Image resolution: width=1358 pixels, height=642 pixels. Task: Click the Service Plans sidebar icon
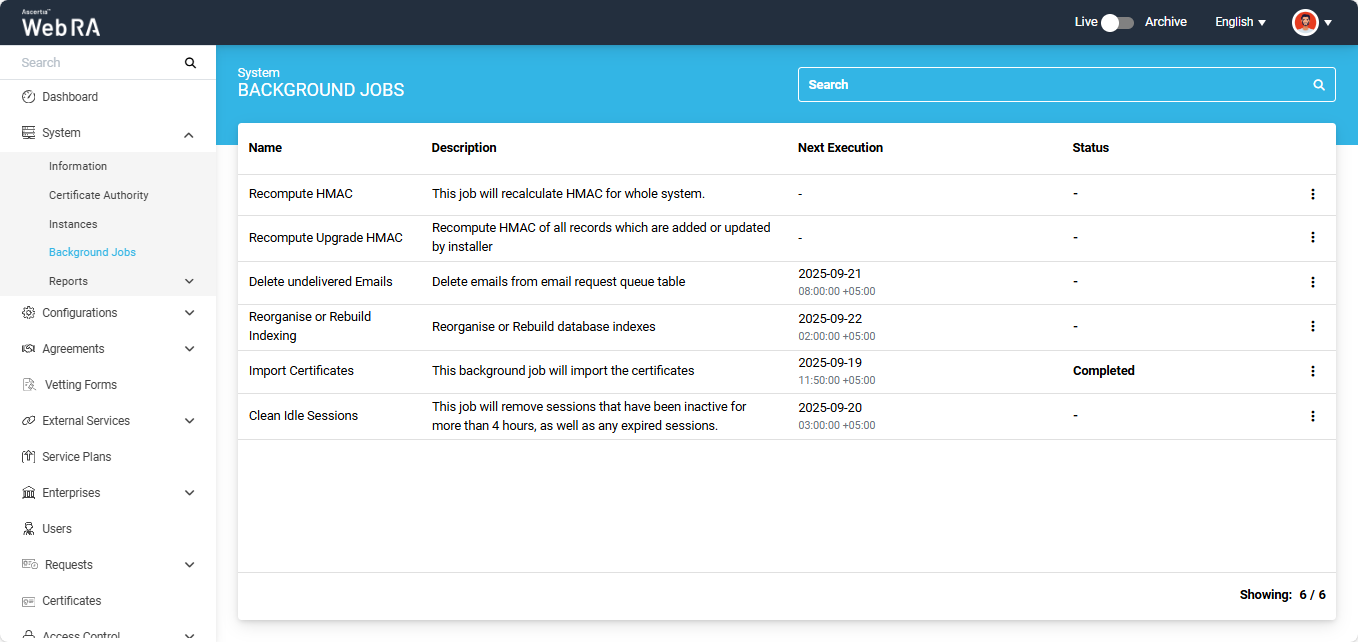pyautogui.click(x=29, y=457)
